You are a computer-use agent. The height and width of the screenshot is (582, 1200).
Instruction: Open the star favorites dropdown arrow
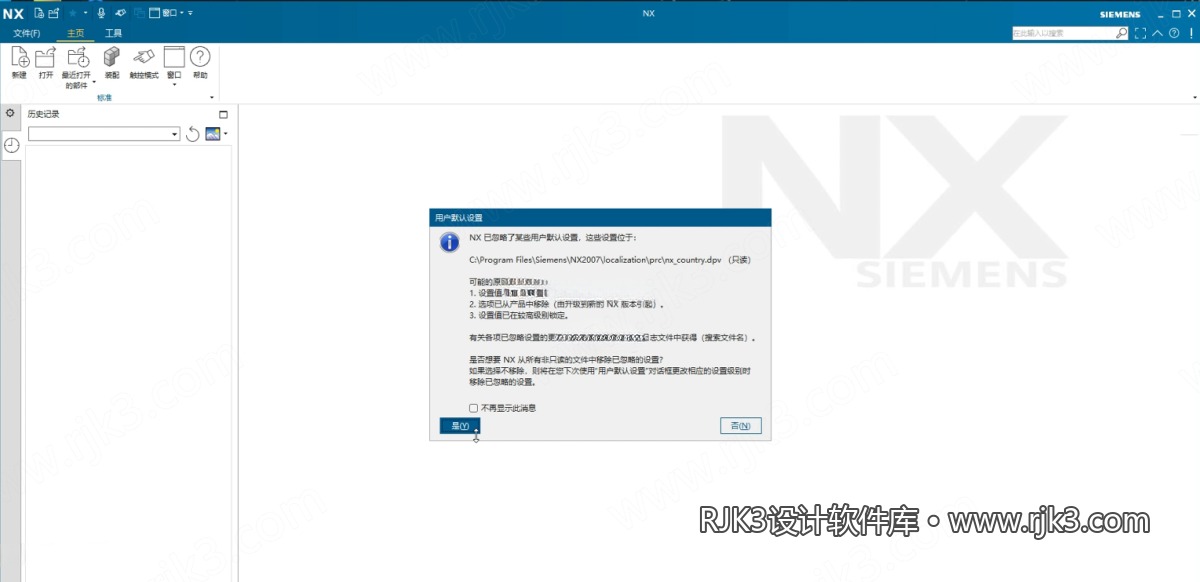coord(86,13)
